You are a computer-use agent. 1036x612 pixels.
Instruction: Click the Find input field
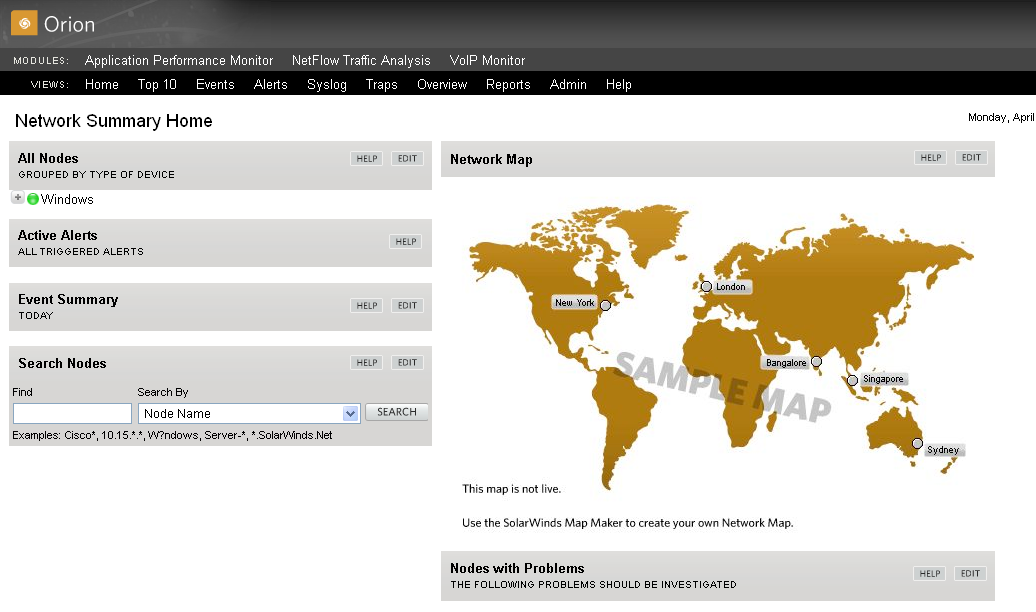72,414
